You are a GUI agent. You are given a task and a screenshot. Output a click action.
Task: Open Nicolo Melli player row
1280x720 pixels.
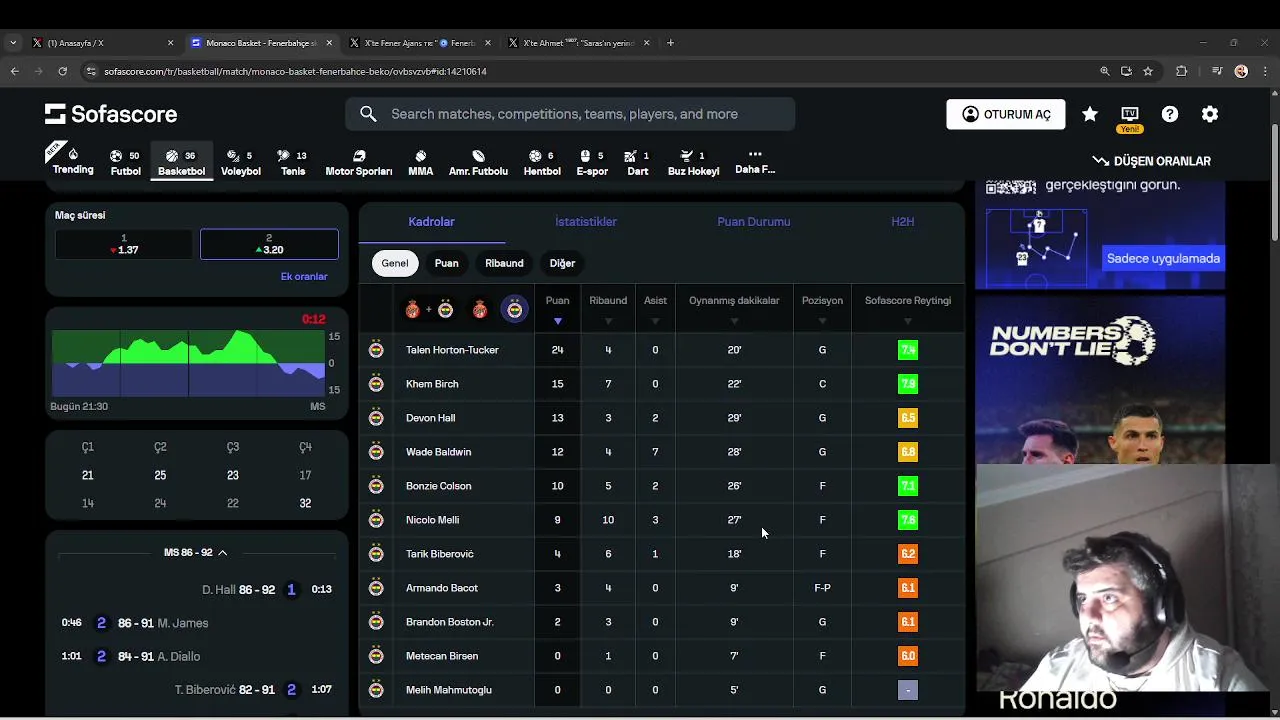click(x=662, y=520)
